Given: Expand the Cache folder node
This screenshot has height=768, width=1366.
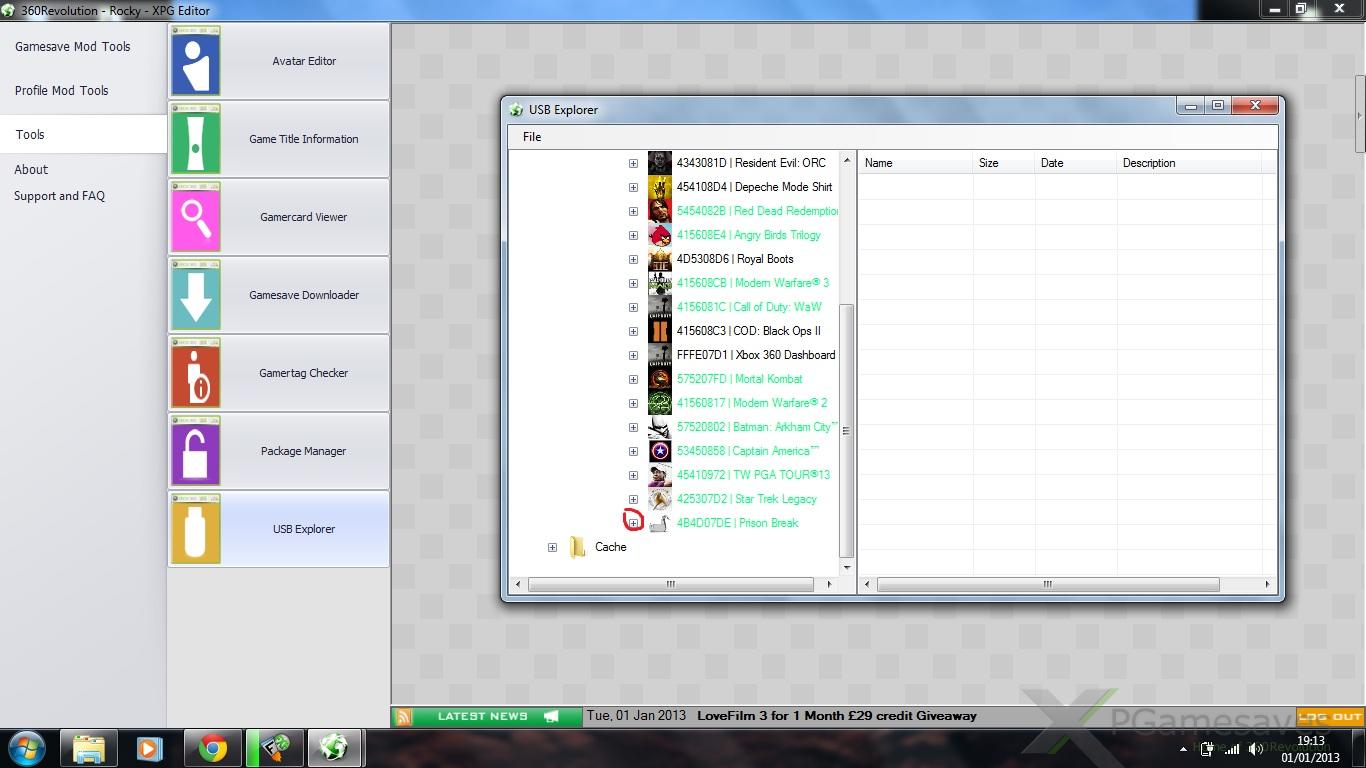Looking at the screenshot, I should pyautogui.click(x=552, y=547).
